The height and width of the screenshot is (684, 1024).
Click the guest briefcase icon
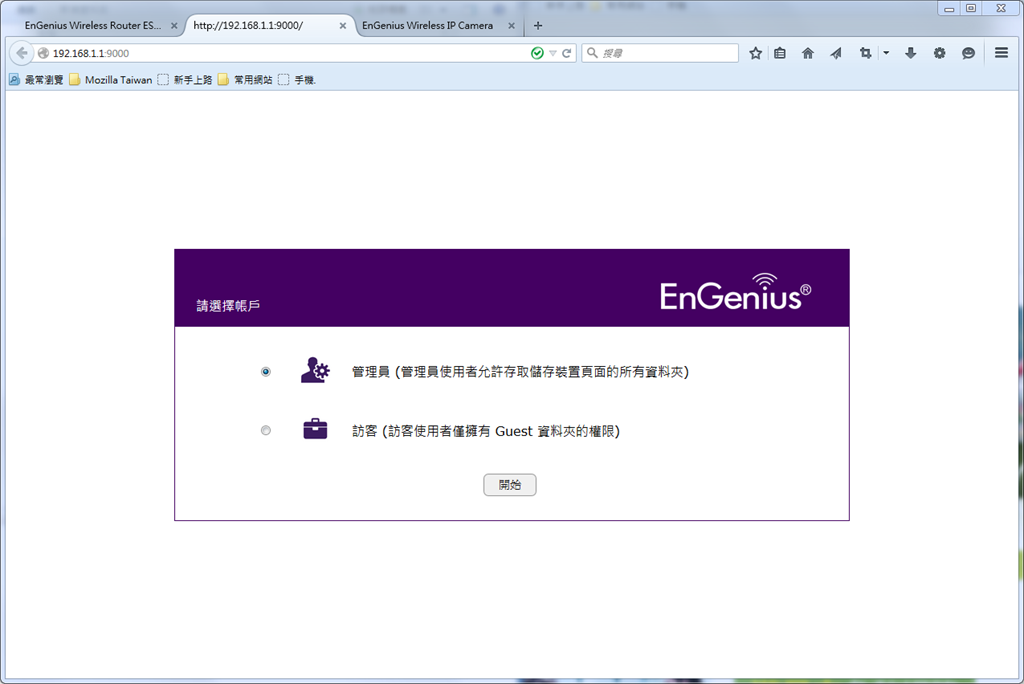click(x=315, y=429)
